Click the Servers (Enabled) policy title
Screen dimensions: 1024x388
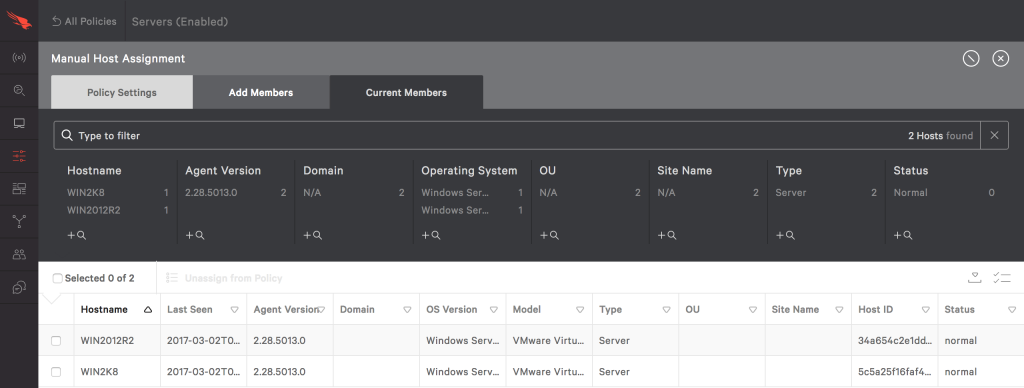(180, 22)
